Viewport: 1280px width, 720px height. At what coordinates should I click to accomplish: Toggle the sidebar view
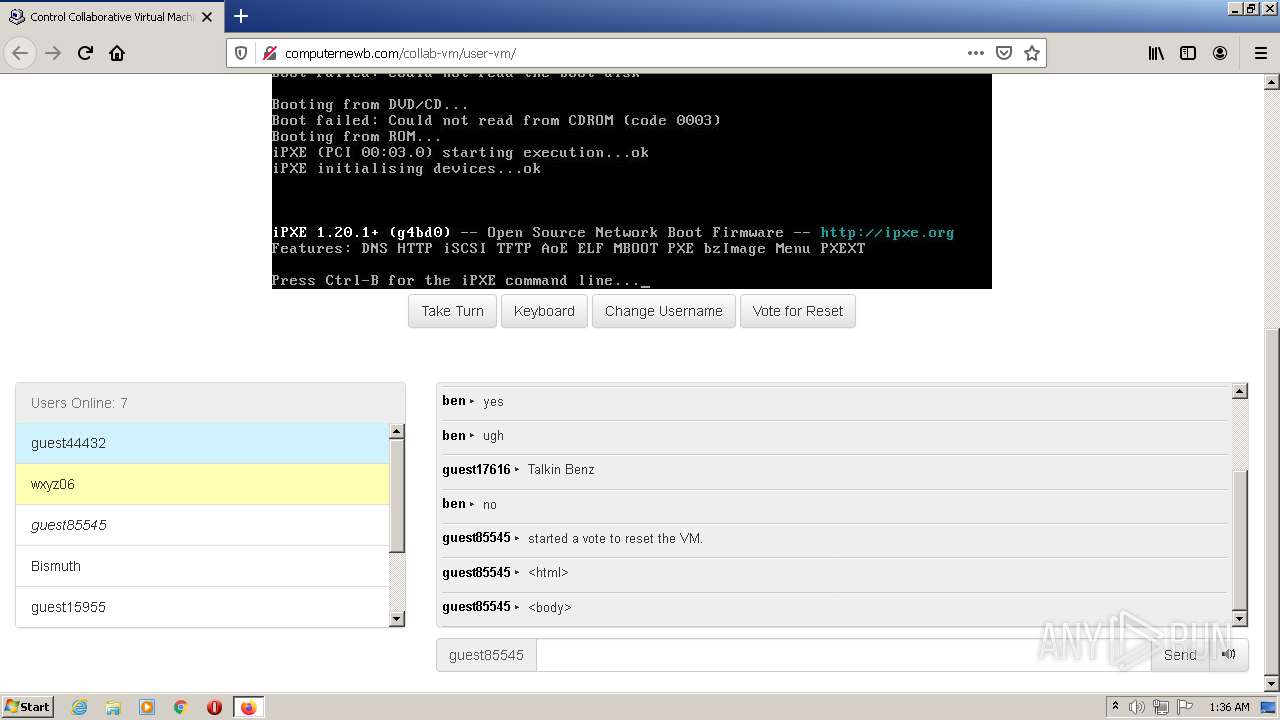[1188, 53]
